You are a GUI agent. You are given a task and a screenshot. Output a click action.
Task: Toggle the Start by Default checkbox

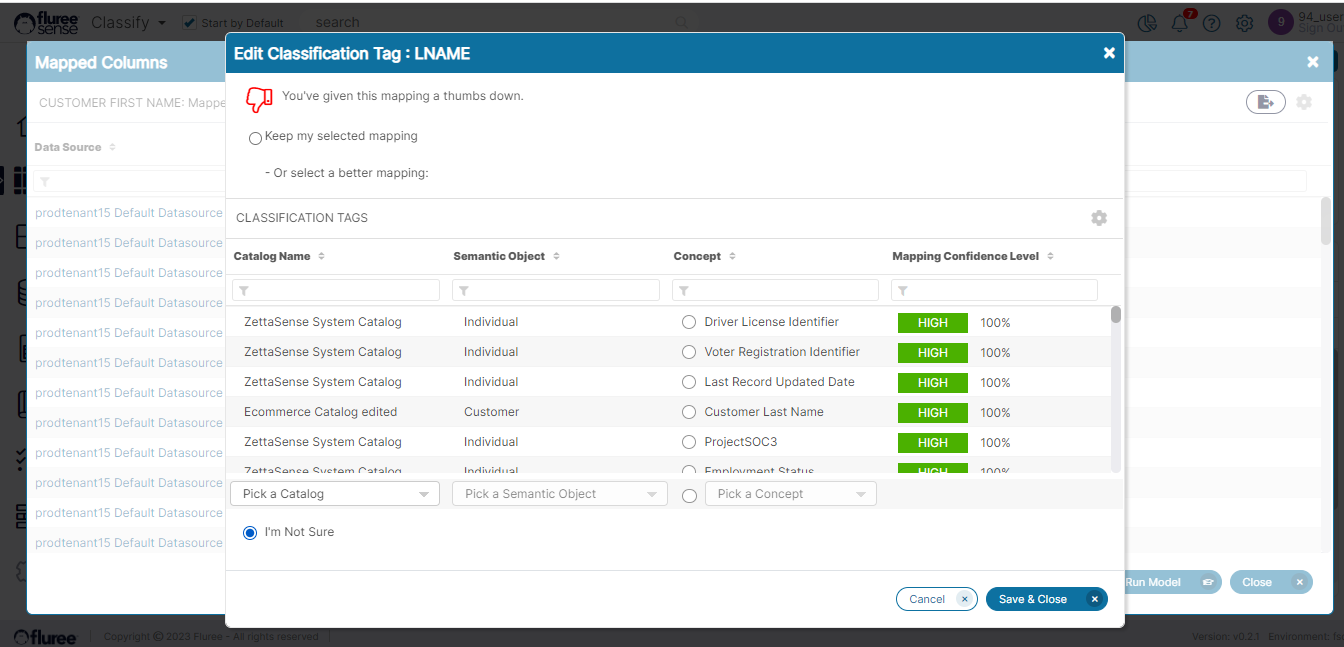pos(189,22)
